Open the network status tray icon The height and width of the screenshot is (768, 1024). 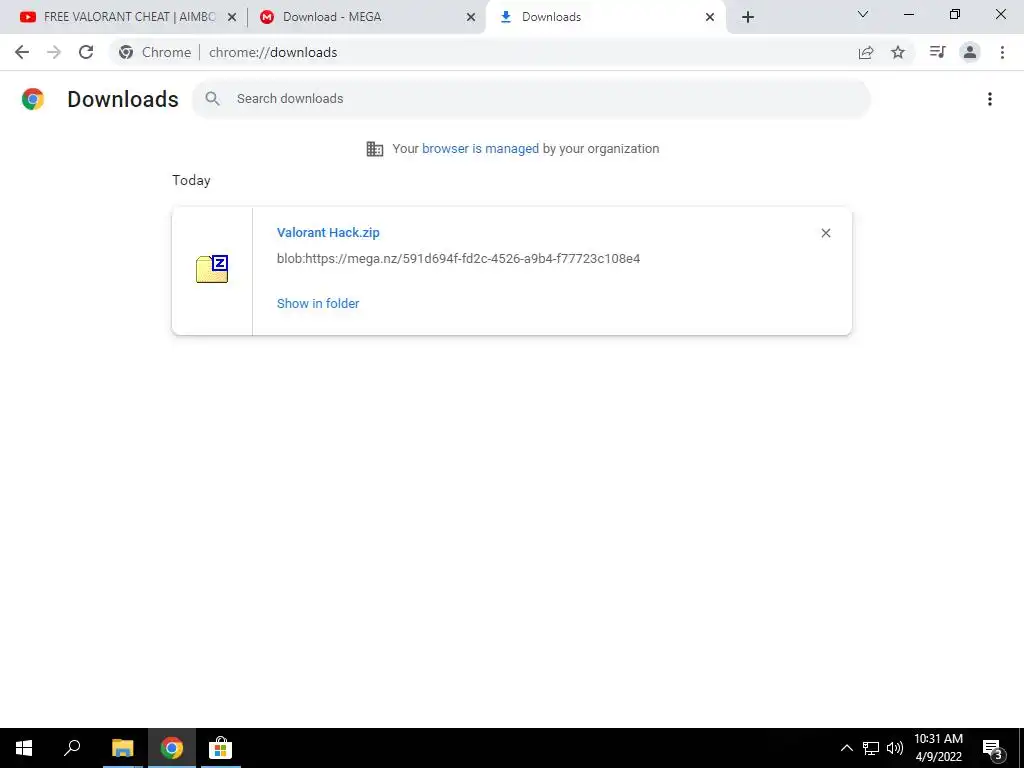click(x=871, y=748)
